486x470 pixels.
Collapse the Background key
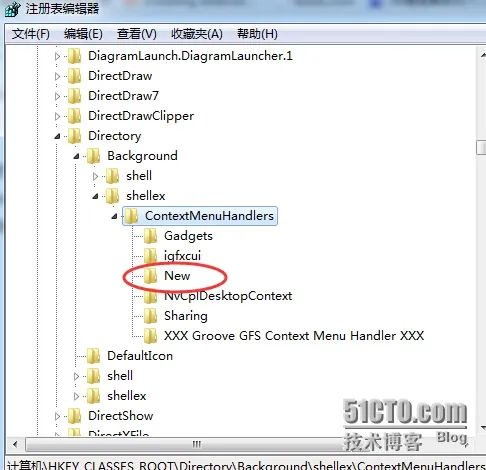point(77,156)
